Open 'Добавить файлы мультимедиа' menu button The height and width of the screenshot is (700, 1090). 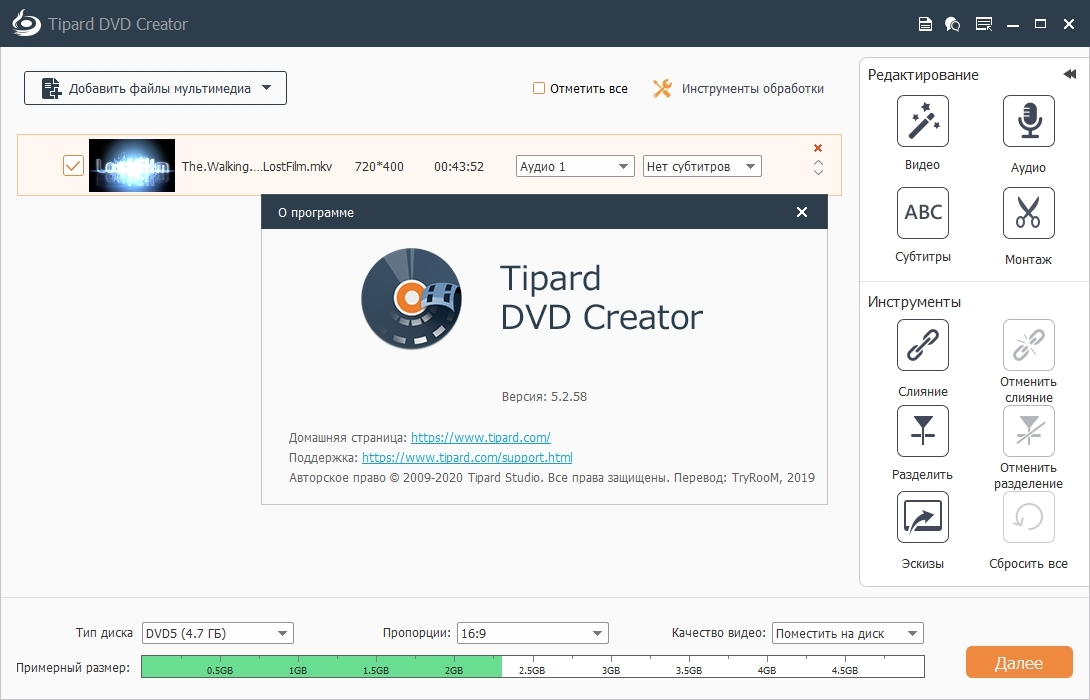pos(155,88)
